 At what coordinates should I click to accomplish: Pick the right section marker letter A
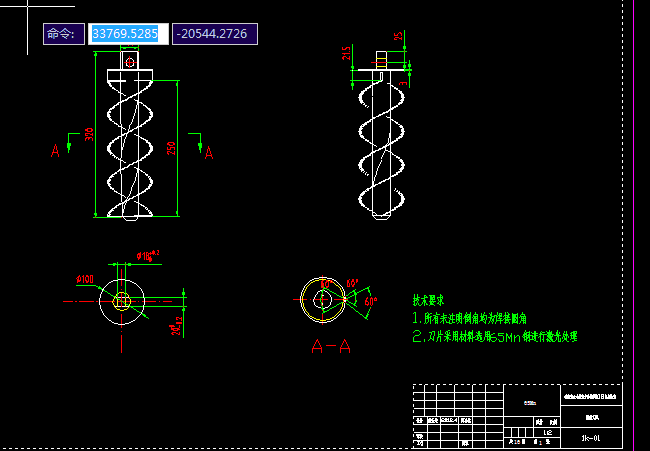tap(209, 153)
